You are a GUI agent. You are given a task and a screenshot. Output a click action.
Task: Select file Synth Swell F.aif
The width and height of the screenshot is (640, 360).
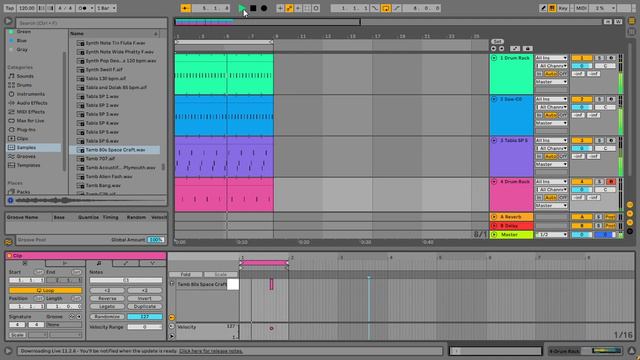[x=104, y=69]
